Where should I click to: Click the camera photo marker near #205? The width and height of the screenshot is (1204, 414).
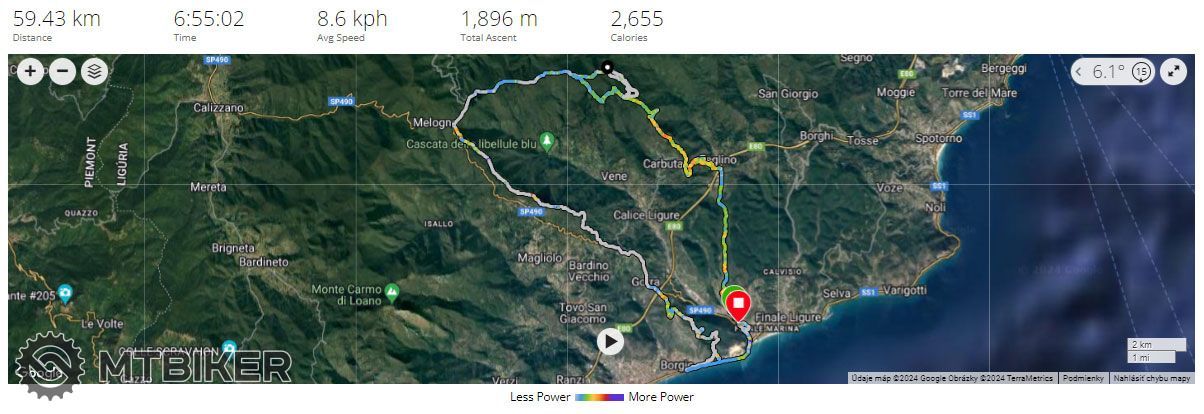[65, 293]
